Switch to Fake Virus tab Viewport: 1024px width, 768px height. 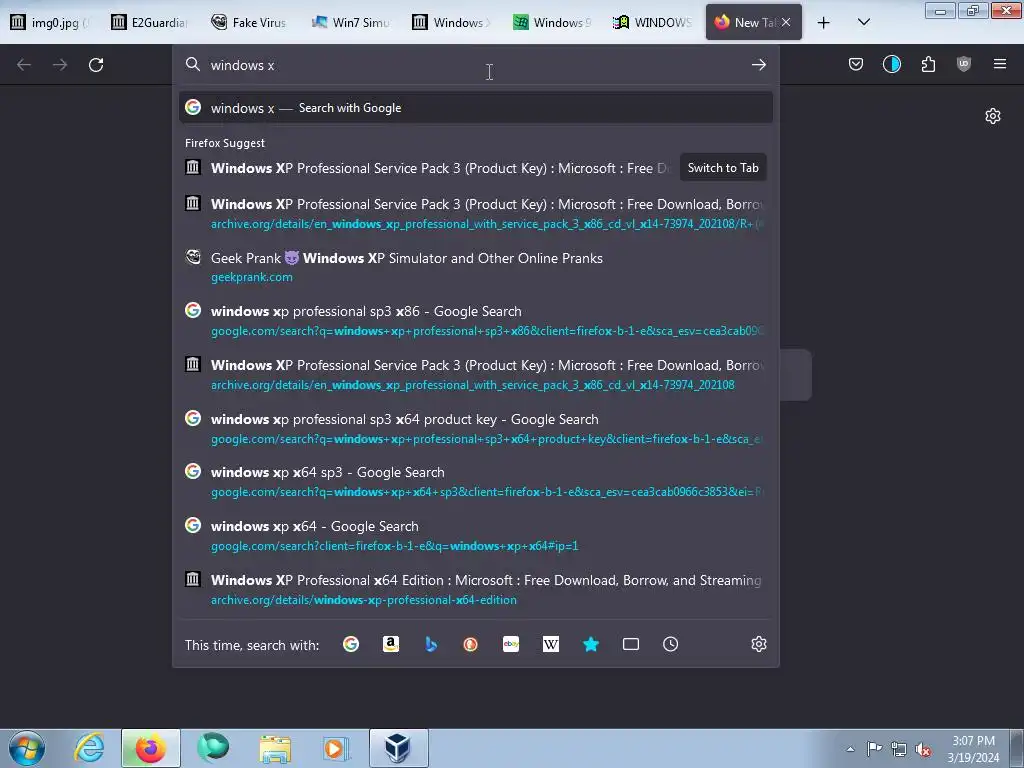click(x=249, y=22)
